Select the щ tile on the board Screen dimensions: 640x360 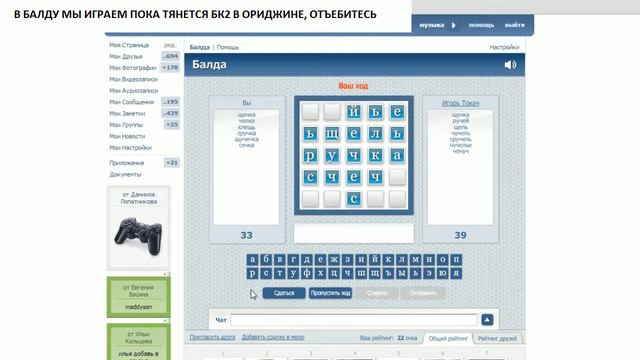click(332, 133)
